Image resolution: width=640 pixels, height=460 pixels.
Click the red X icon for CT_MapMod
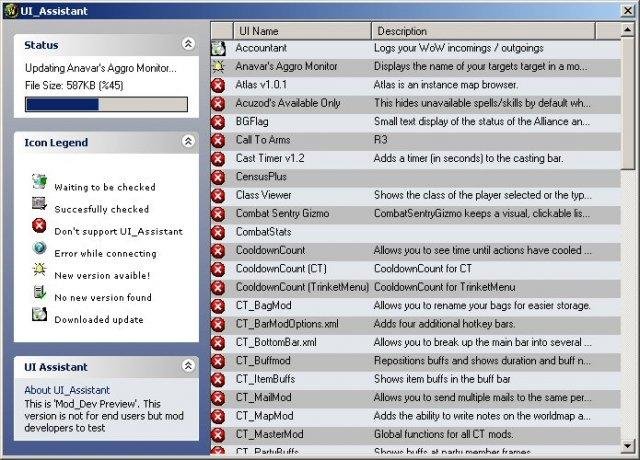pyautogui.click(x=218, y=416)
